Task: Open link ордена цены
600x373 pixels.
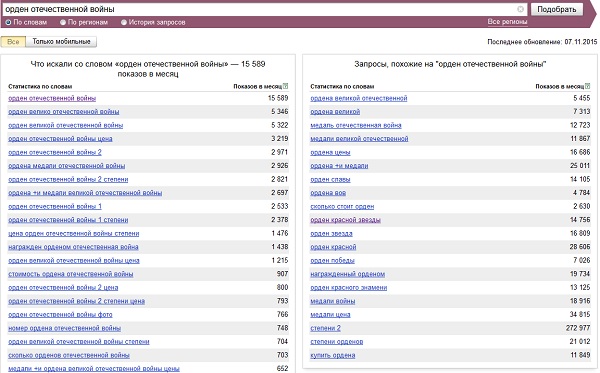Action: click(x=330, y=152)
